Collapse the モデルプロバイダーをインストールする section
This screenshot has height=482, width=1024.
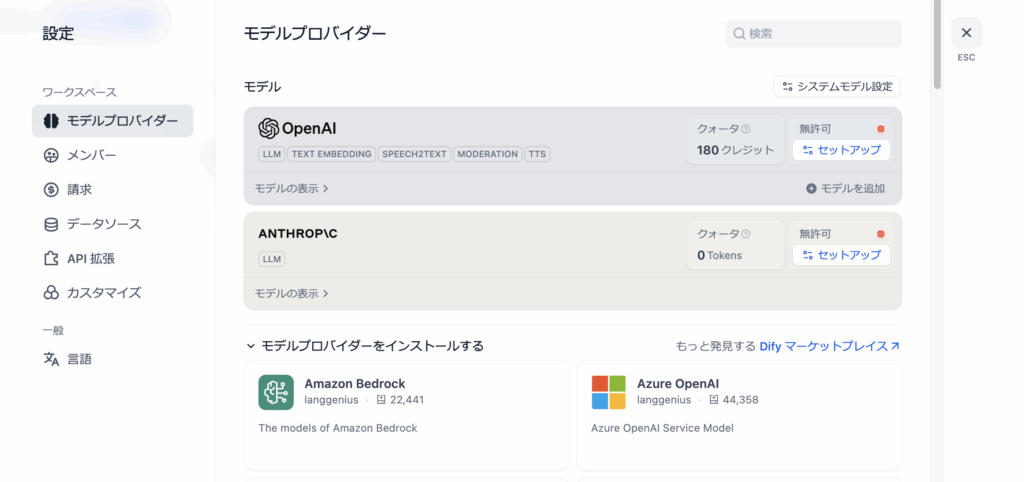coord(251,346)
